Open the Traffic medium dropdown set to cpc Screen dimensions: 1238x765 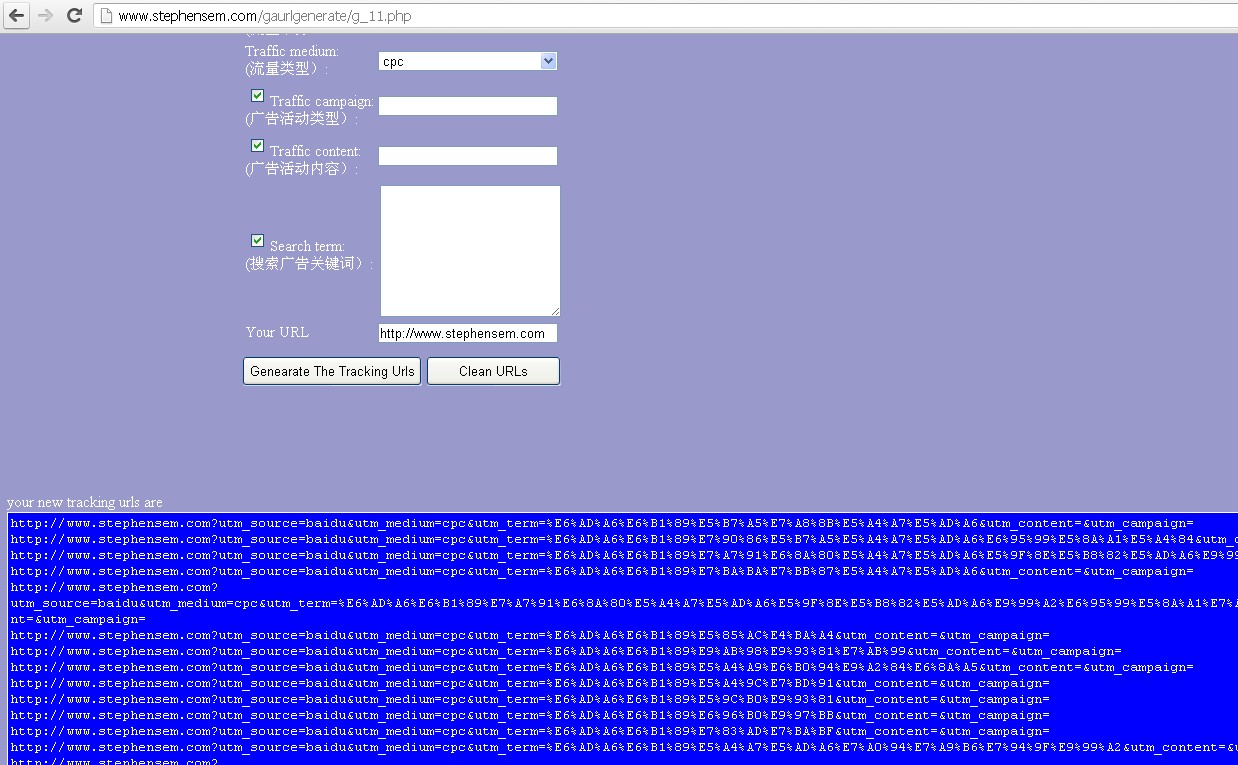point(467,61)
